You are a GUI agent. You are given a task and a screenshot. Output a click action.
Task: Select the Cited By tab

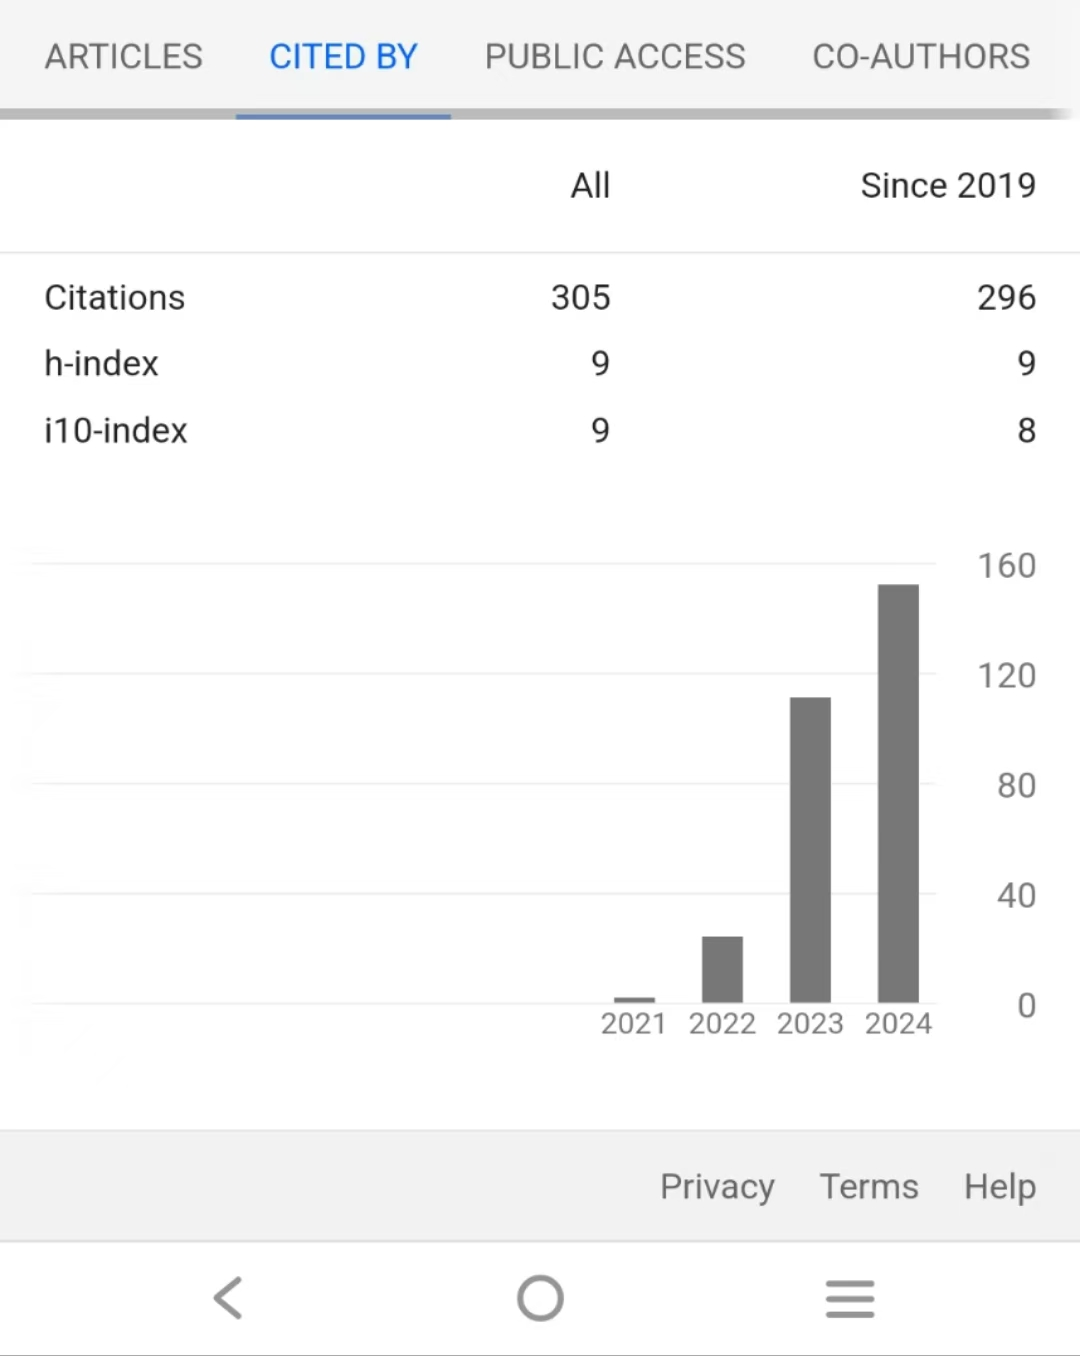pos(343,57)
